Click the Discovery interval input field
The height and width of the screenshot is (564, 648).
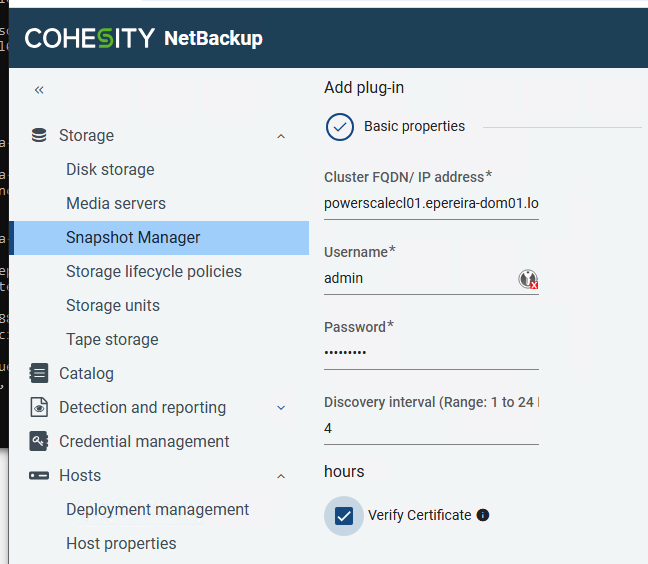[x=431, y=428]
